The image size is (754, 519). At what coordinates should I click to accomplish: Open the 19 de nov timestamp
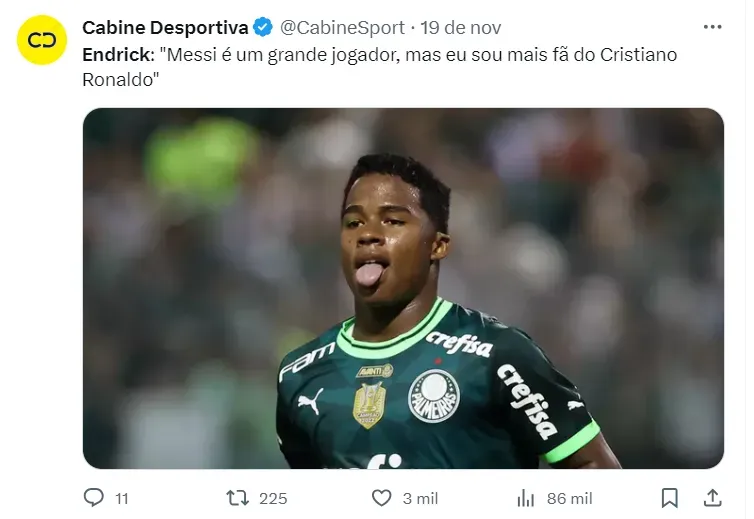461,28
